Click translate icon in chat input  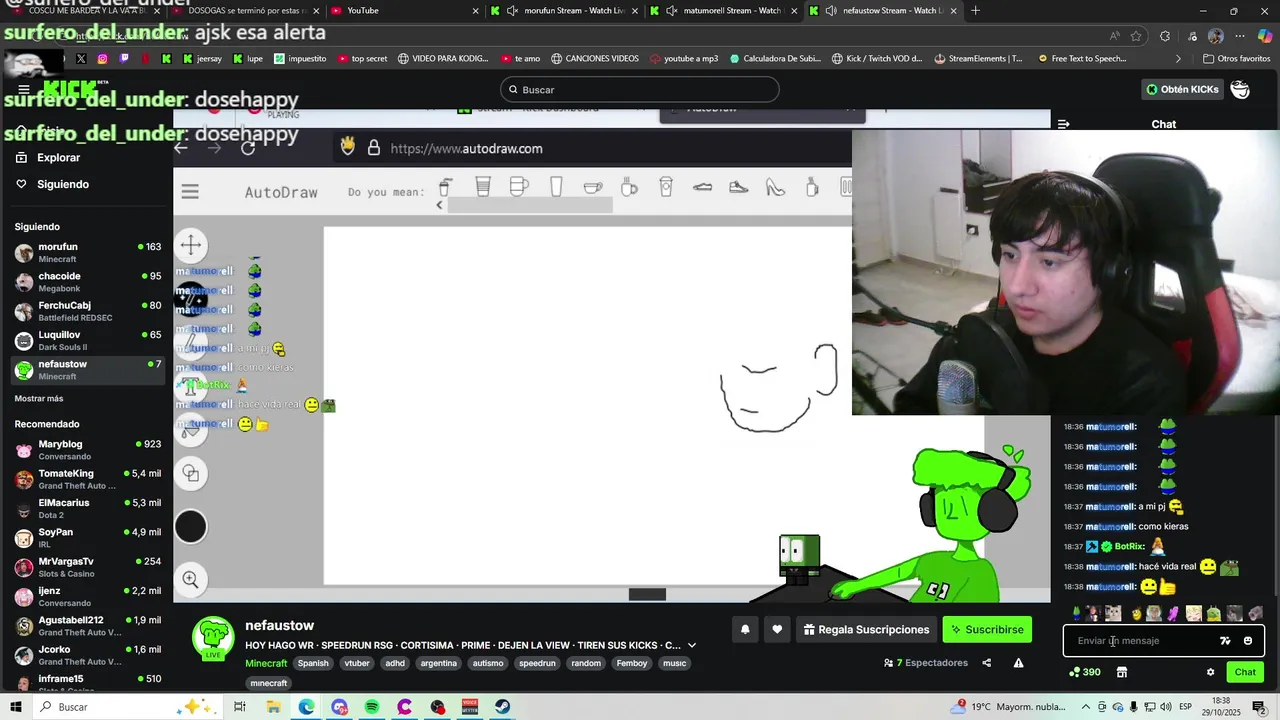click(x=1225, y=641)
